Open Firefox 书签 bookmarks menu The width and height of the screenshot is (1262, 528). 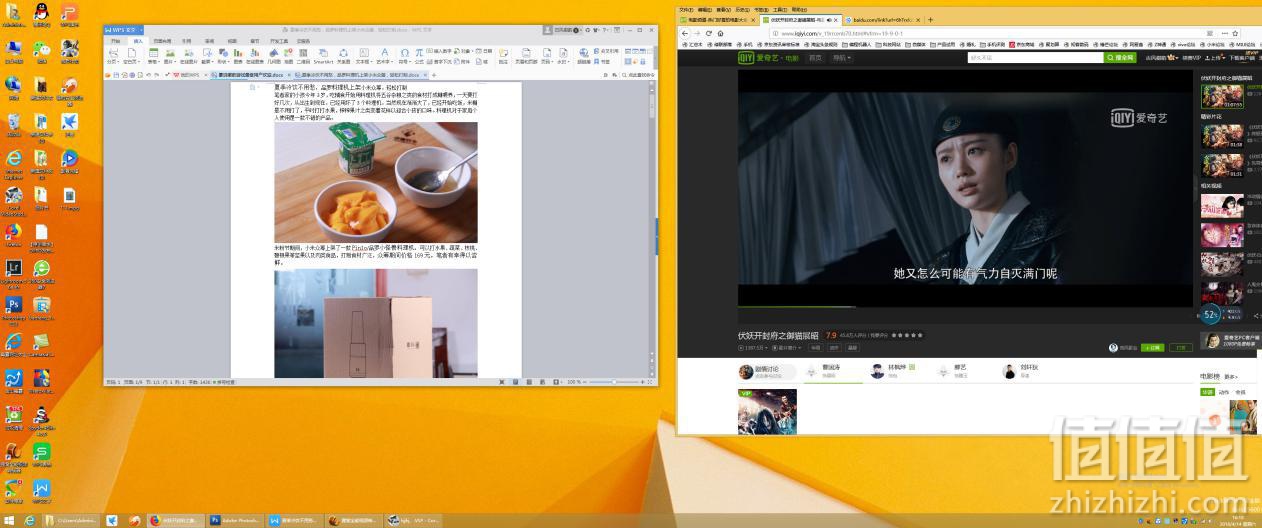(x=761, y=9)
